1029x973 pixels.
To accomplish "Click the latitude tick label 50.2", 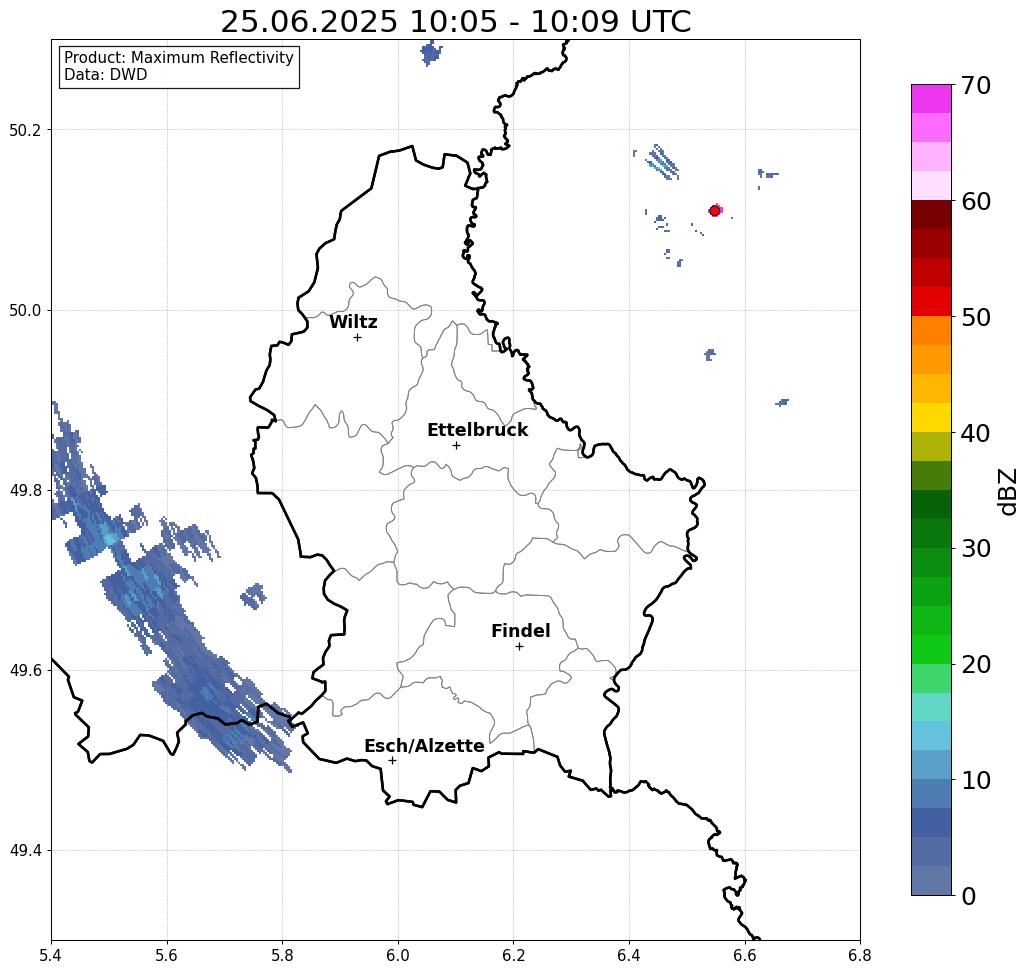I will [x=25, y=130].
